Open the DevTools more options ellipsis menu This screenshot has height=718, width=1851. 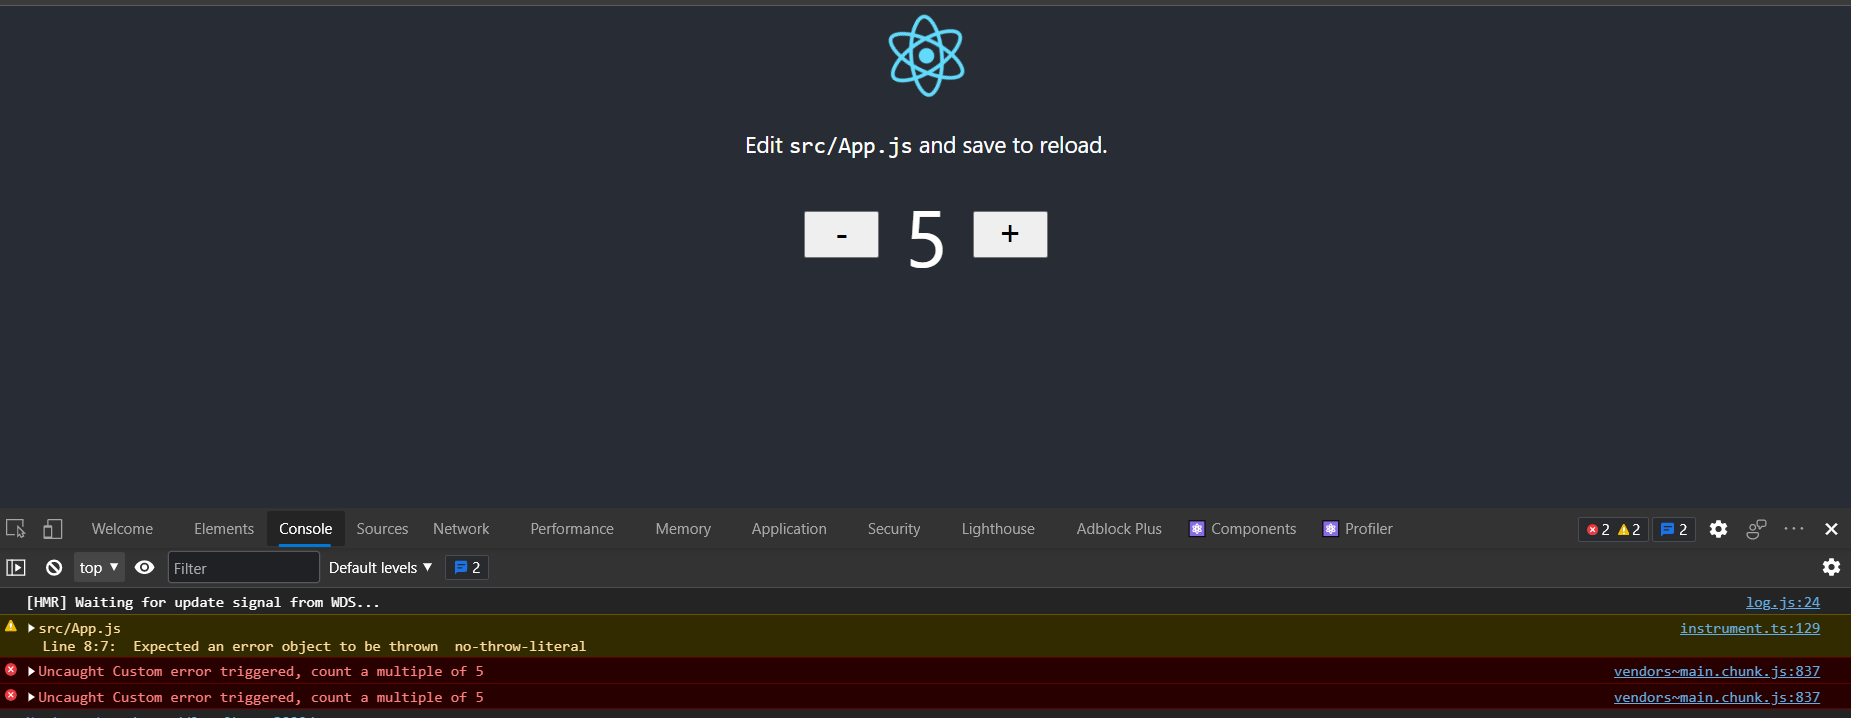pyautogui.click(x=1794, y=529)
